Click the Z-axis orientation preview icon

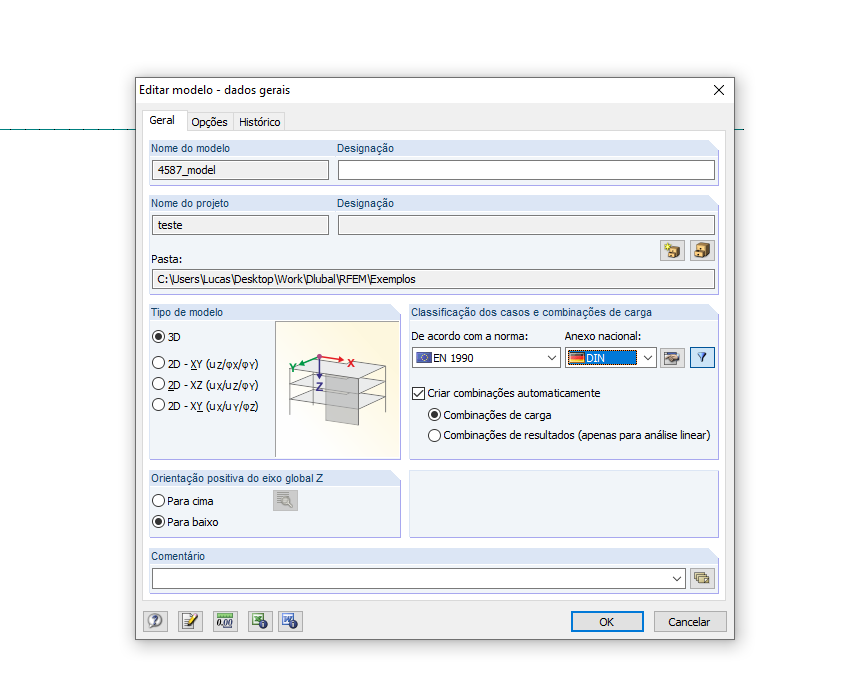pyautogui.click(x=285, y=500)
